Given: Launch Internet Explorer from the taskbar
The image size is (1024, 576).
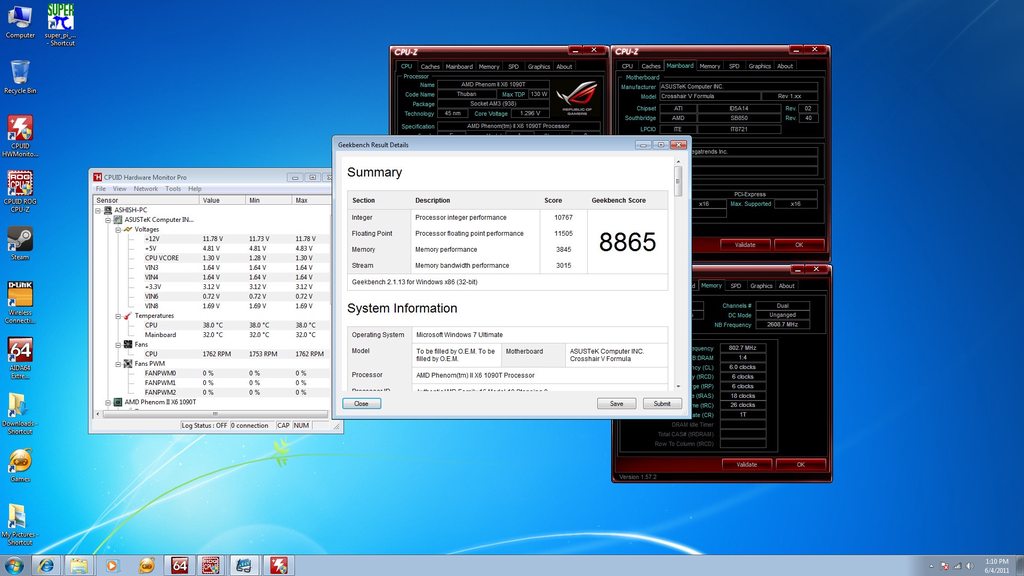Looking at the screenshot, I should pyautogui.click(x=46, y=565).
